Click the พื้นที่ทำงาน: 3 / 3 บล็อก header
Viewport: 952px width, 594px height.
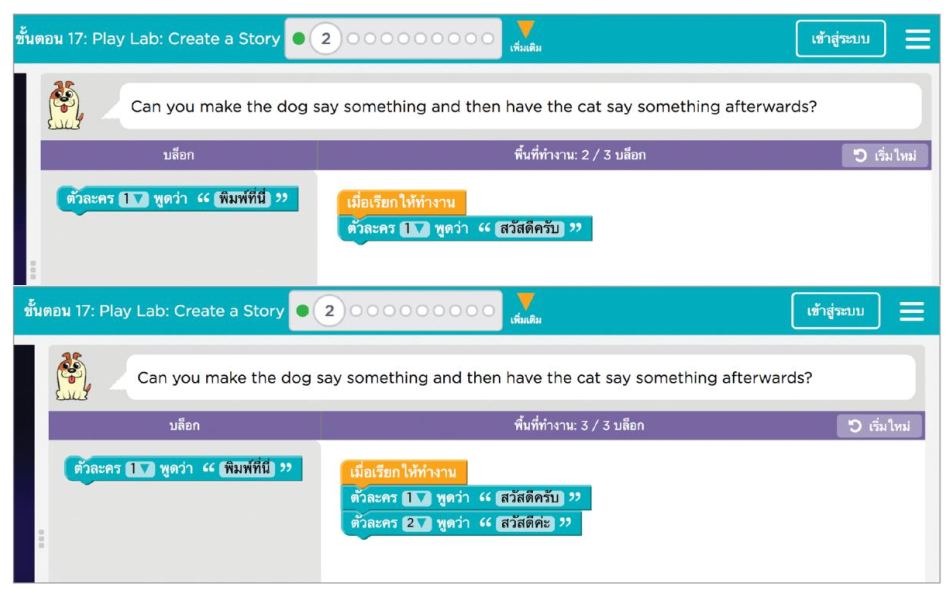click(578, 426)
